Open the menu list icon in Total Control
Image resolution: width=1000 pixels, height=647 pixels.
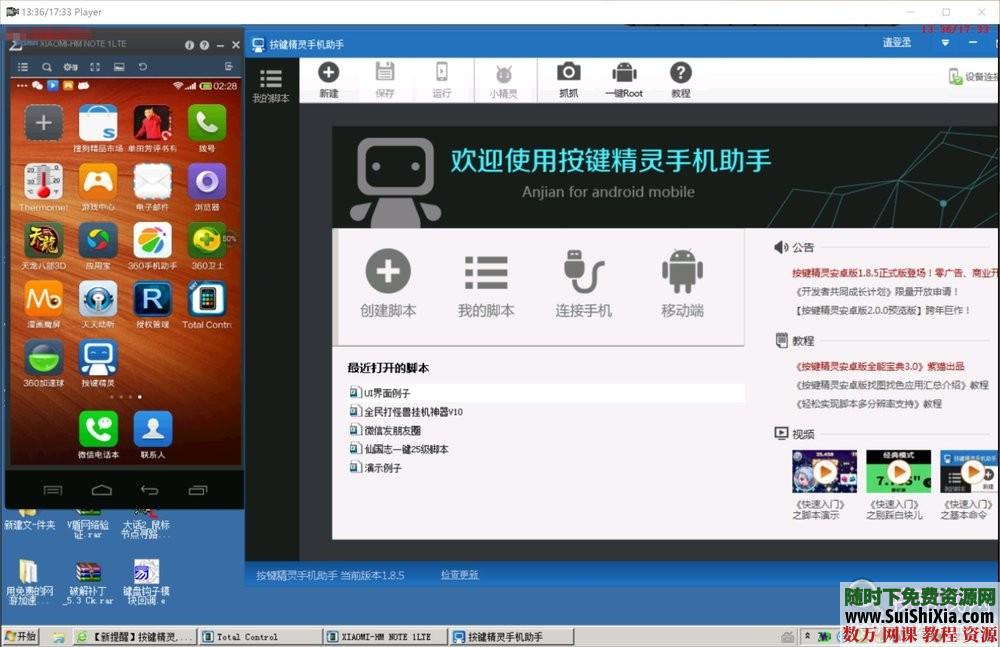(x=22, y=66)
